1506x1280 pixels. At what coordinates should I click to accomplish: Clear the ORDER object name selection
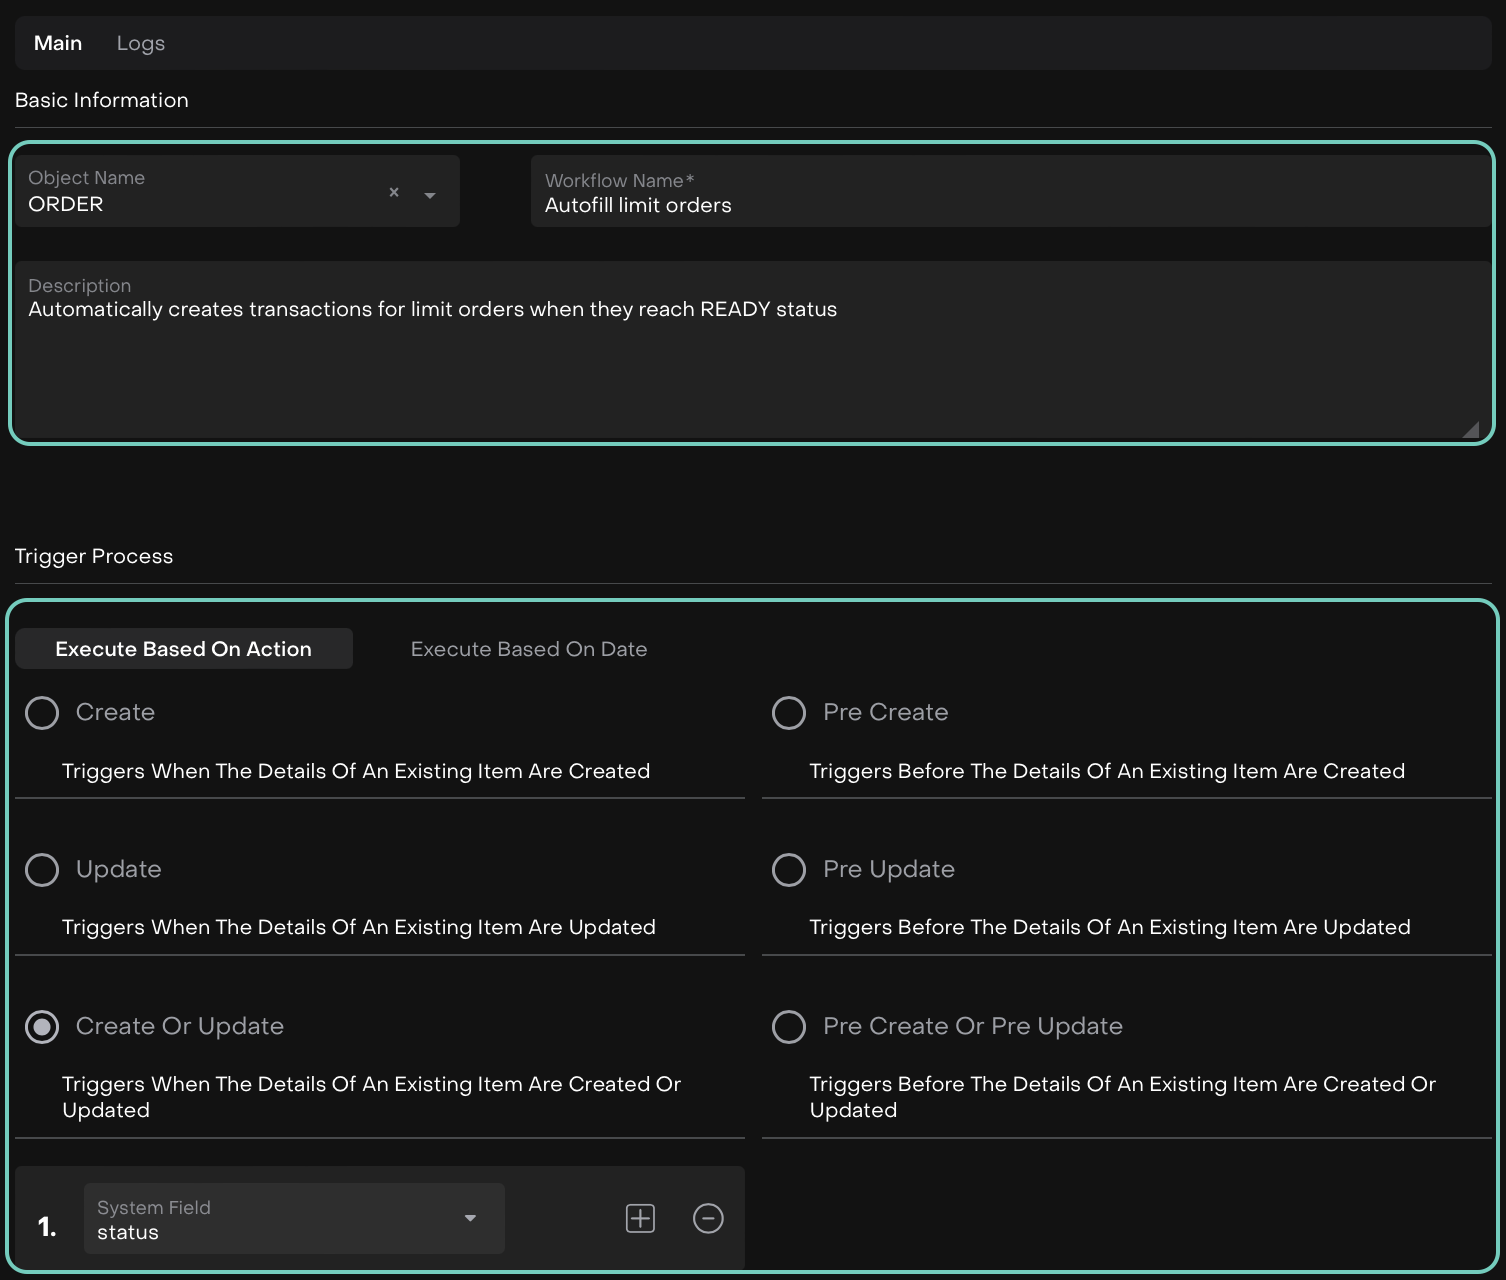click(394, 192)
